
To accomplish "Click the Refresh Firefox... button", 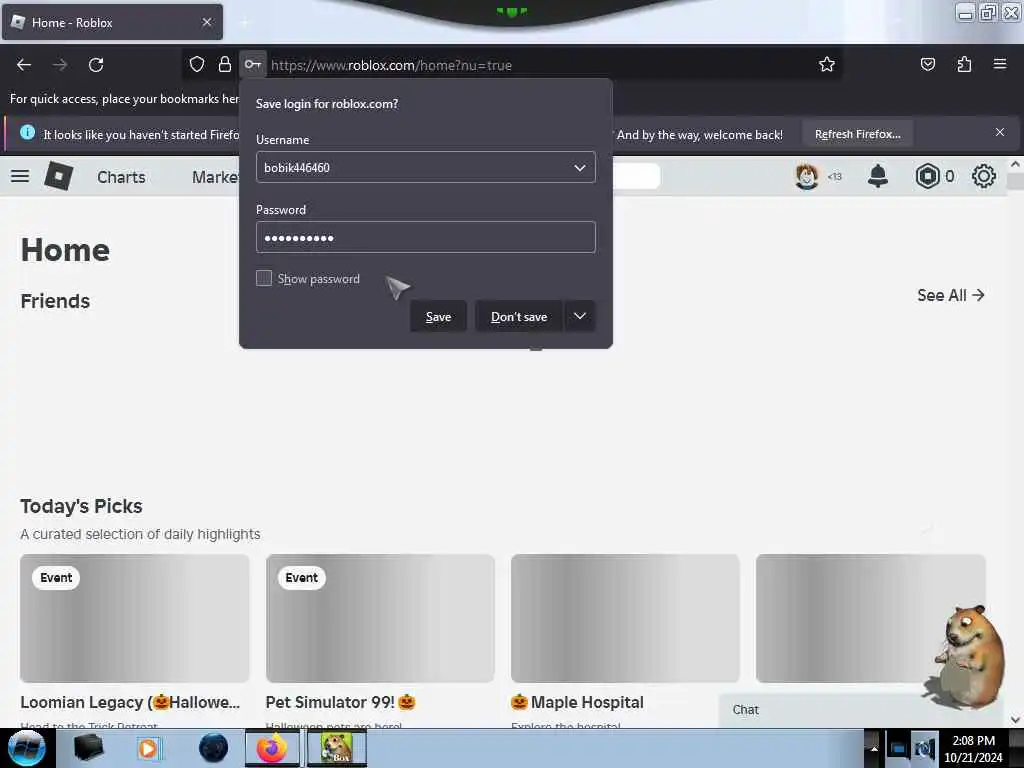I will 857,134.
